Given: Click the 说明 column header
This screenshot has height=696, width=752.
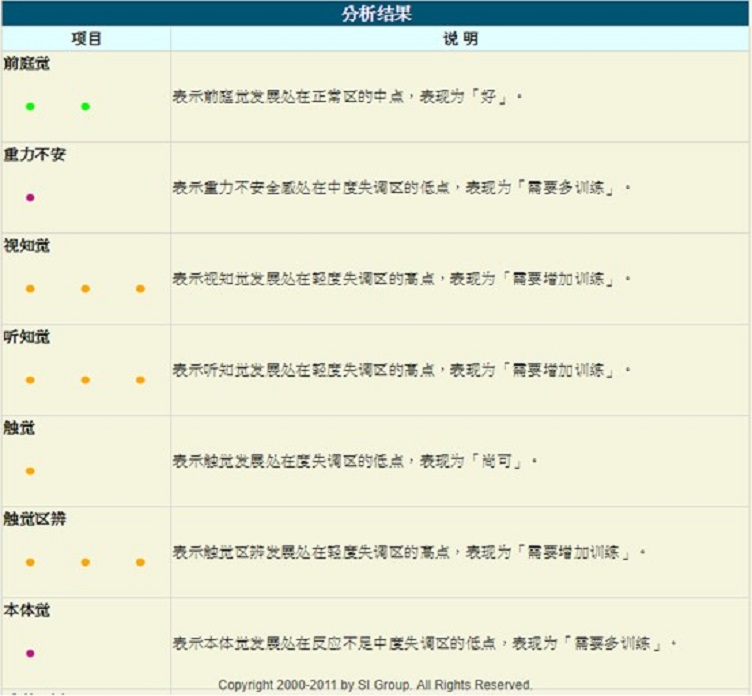Looking at the screenshot, I should (460, 39).
